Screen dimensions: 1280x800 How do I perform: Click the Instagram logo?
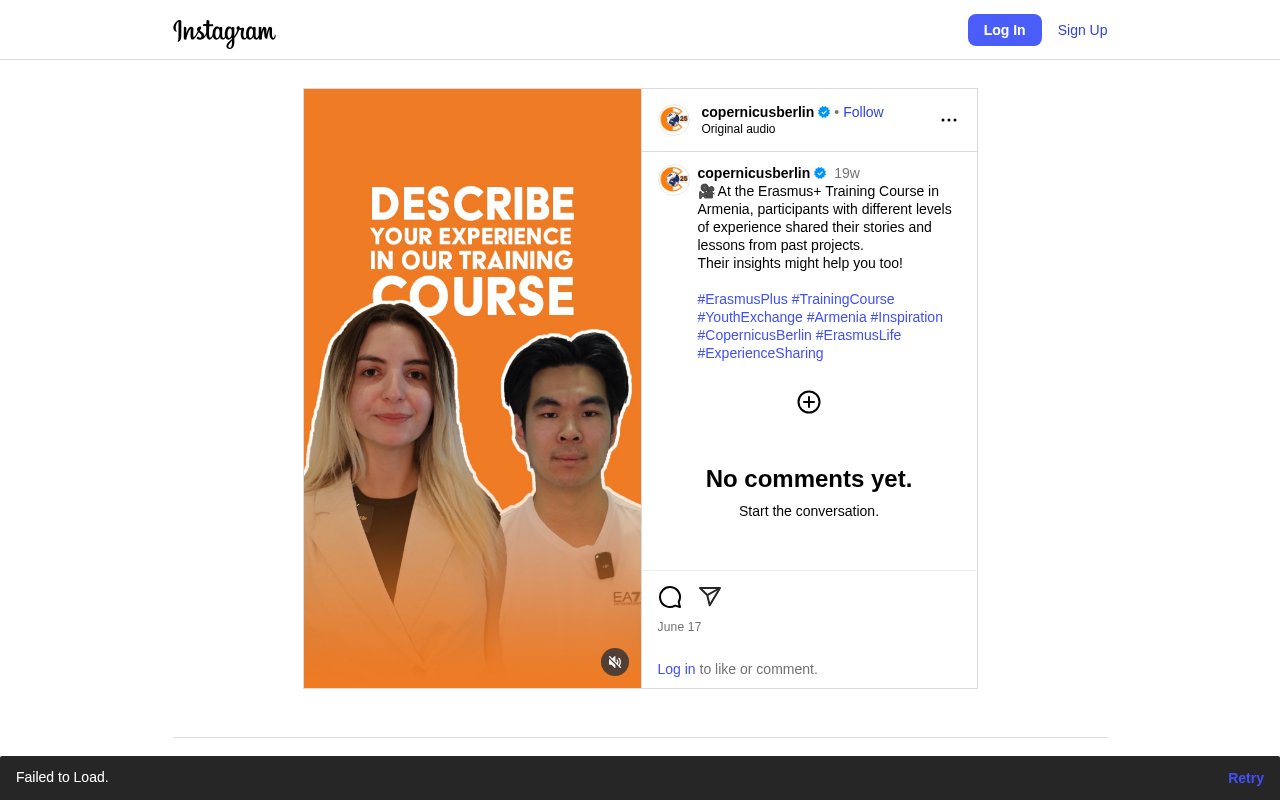[224, 32]
